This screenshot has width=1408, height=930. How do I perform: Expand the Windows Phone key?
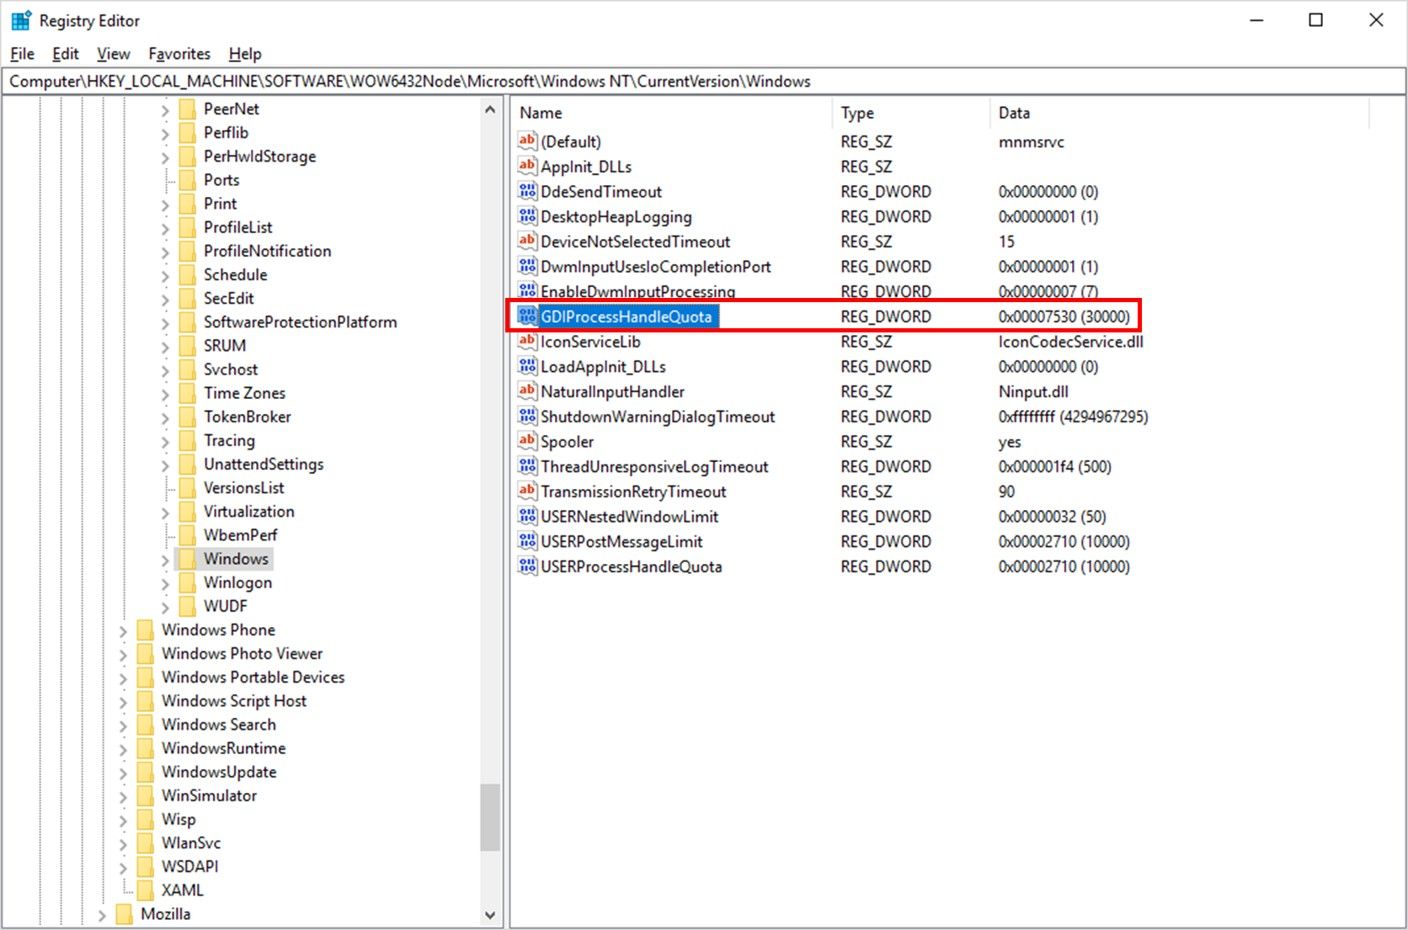point(123,631)
